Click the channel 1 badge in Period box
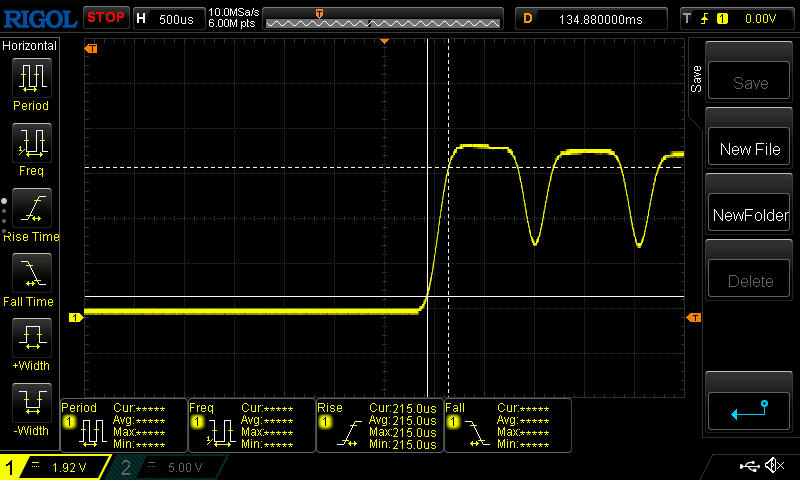Viewport: 800px width, 480px height. coord(68,422)
